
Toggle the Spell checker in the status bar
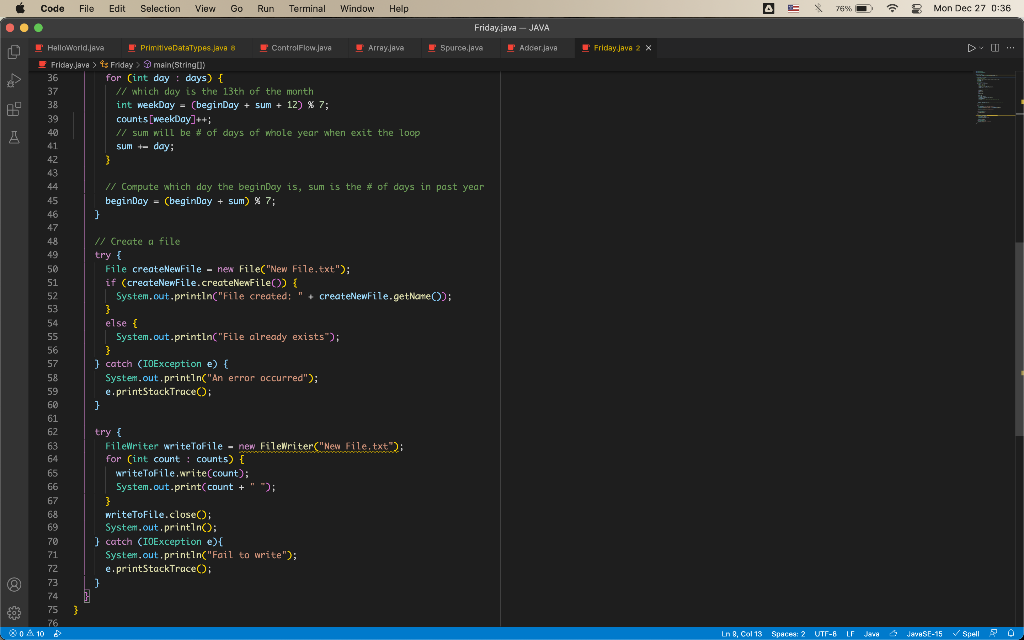[966, 633]
